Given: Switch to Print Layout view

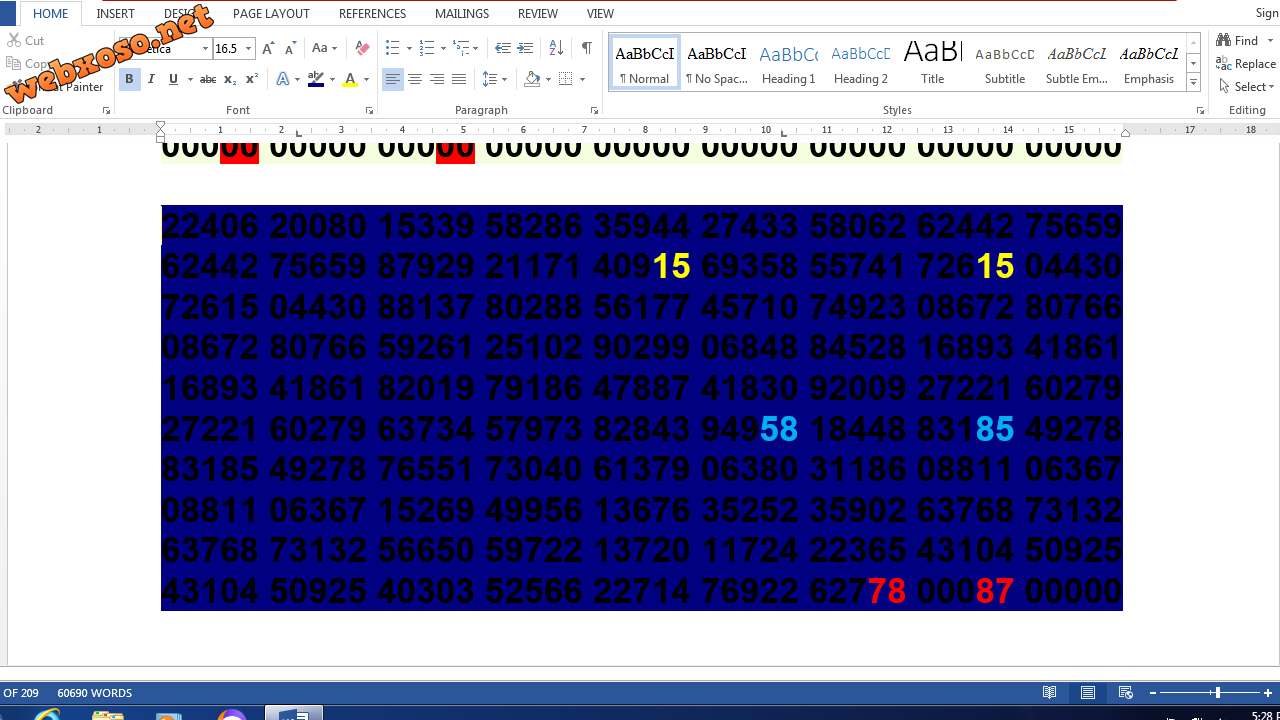Looking at the screenshot, I should (x=1088, y=692).
